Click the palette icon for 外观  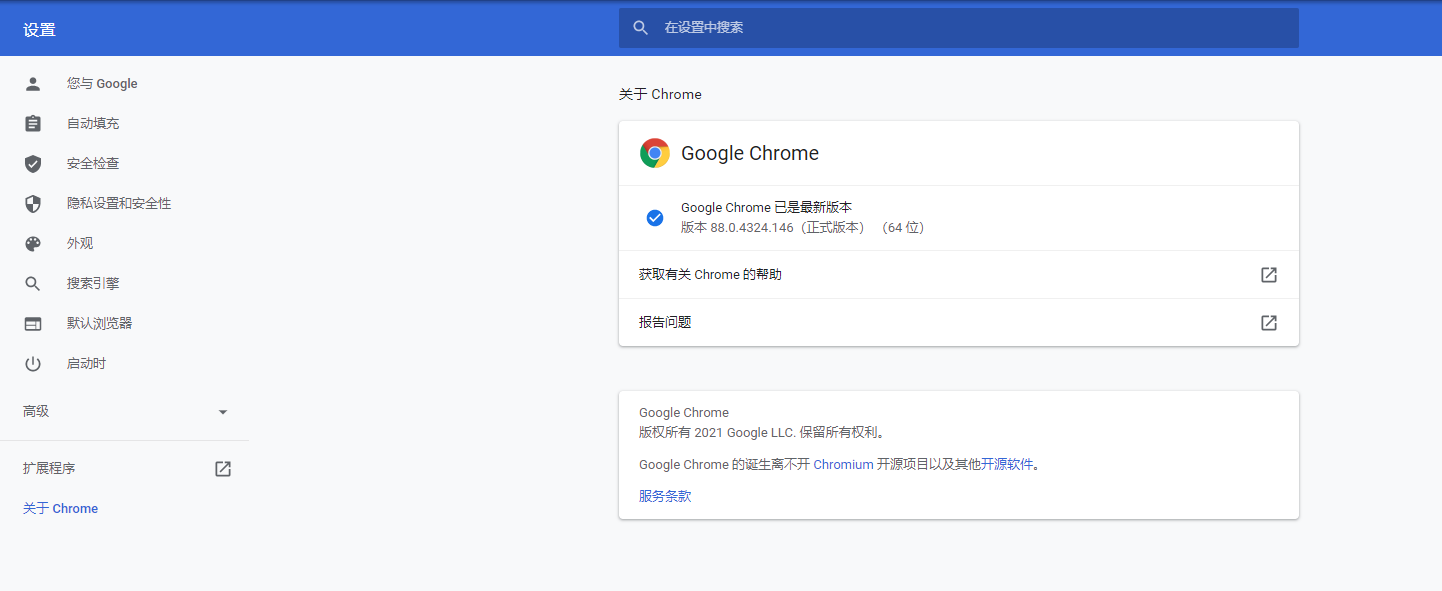tap(33, 244)
